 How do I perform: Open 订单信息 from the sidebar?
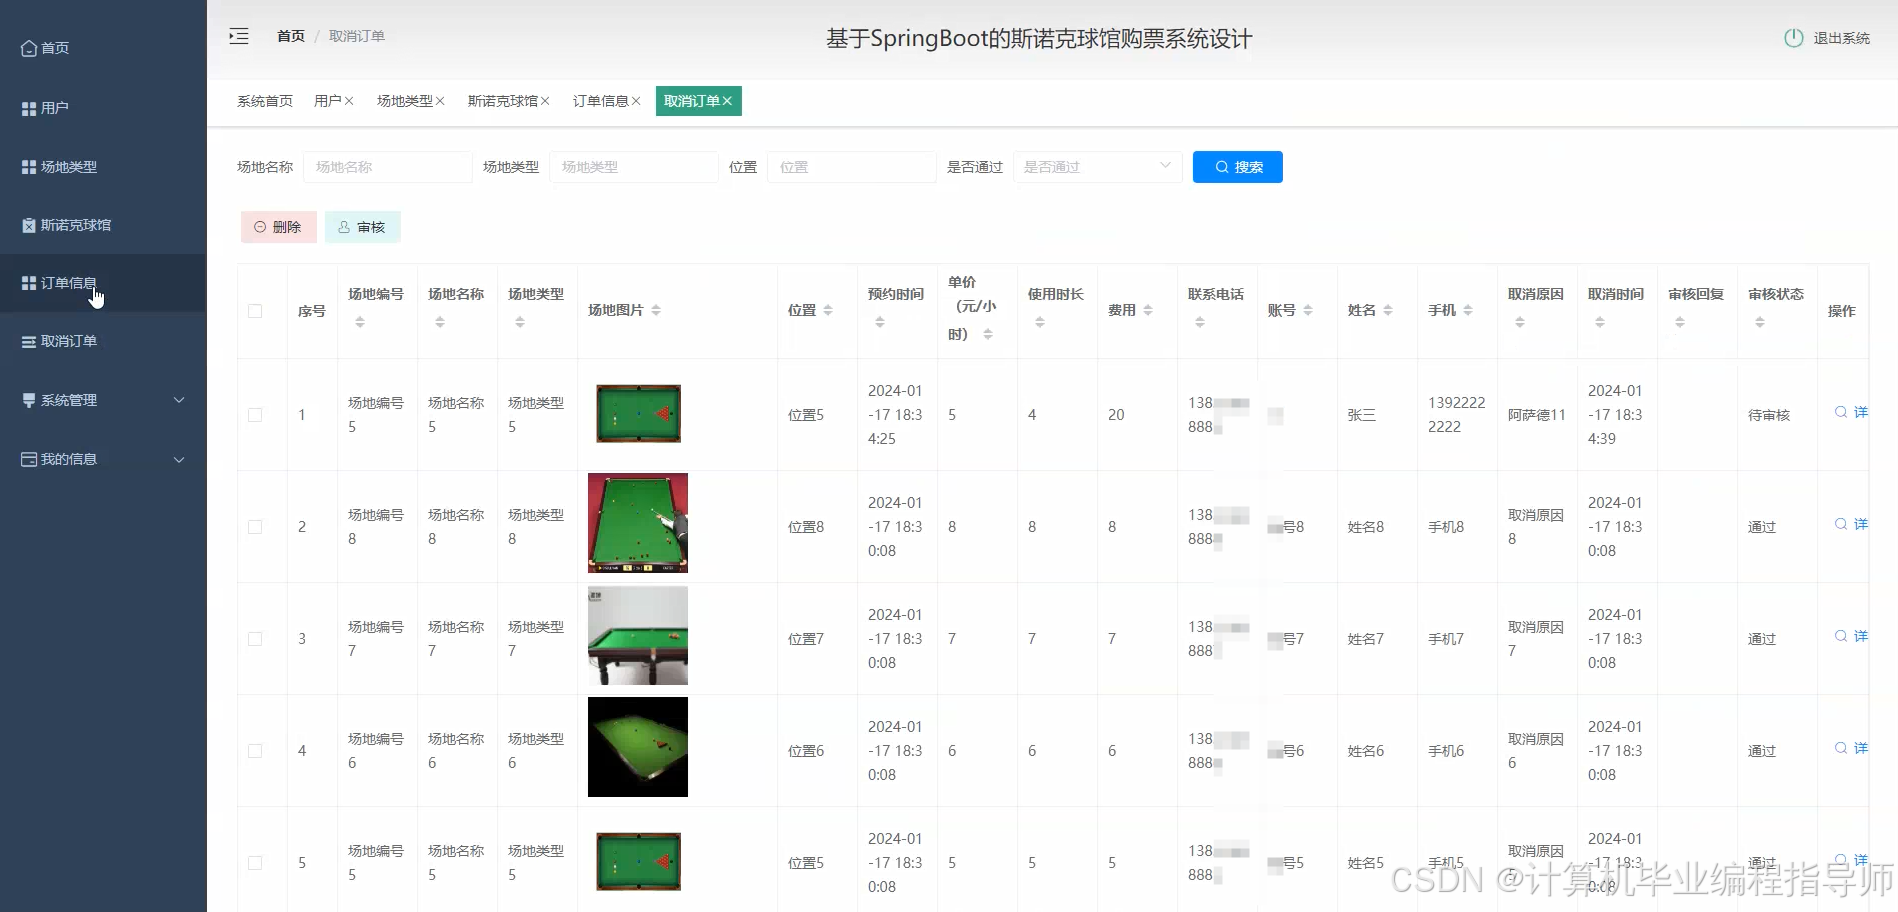coord(69,283)
